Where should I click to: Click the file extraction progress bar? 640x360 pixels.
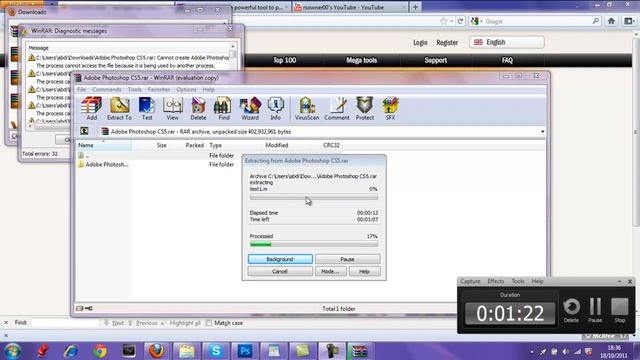(313, 197)
